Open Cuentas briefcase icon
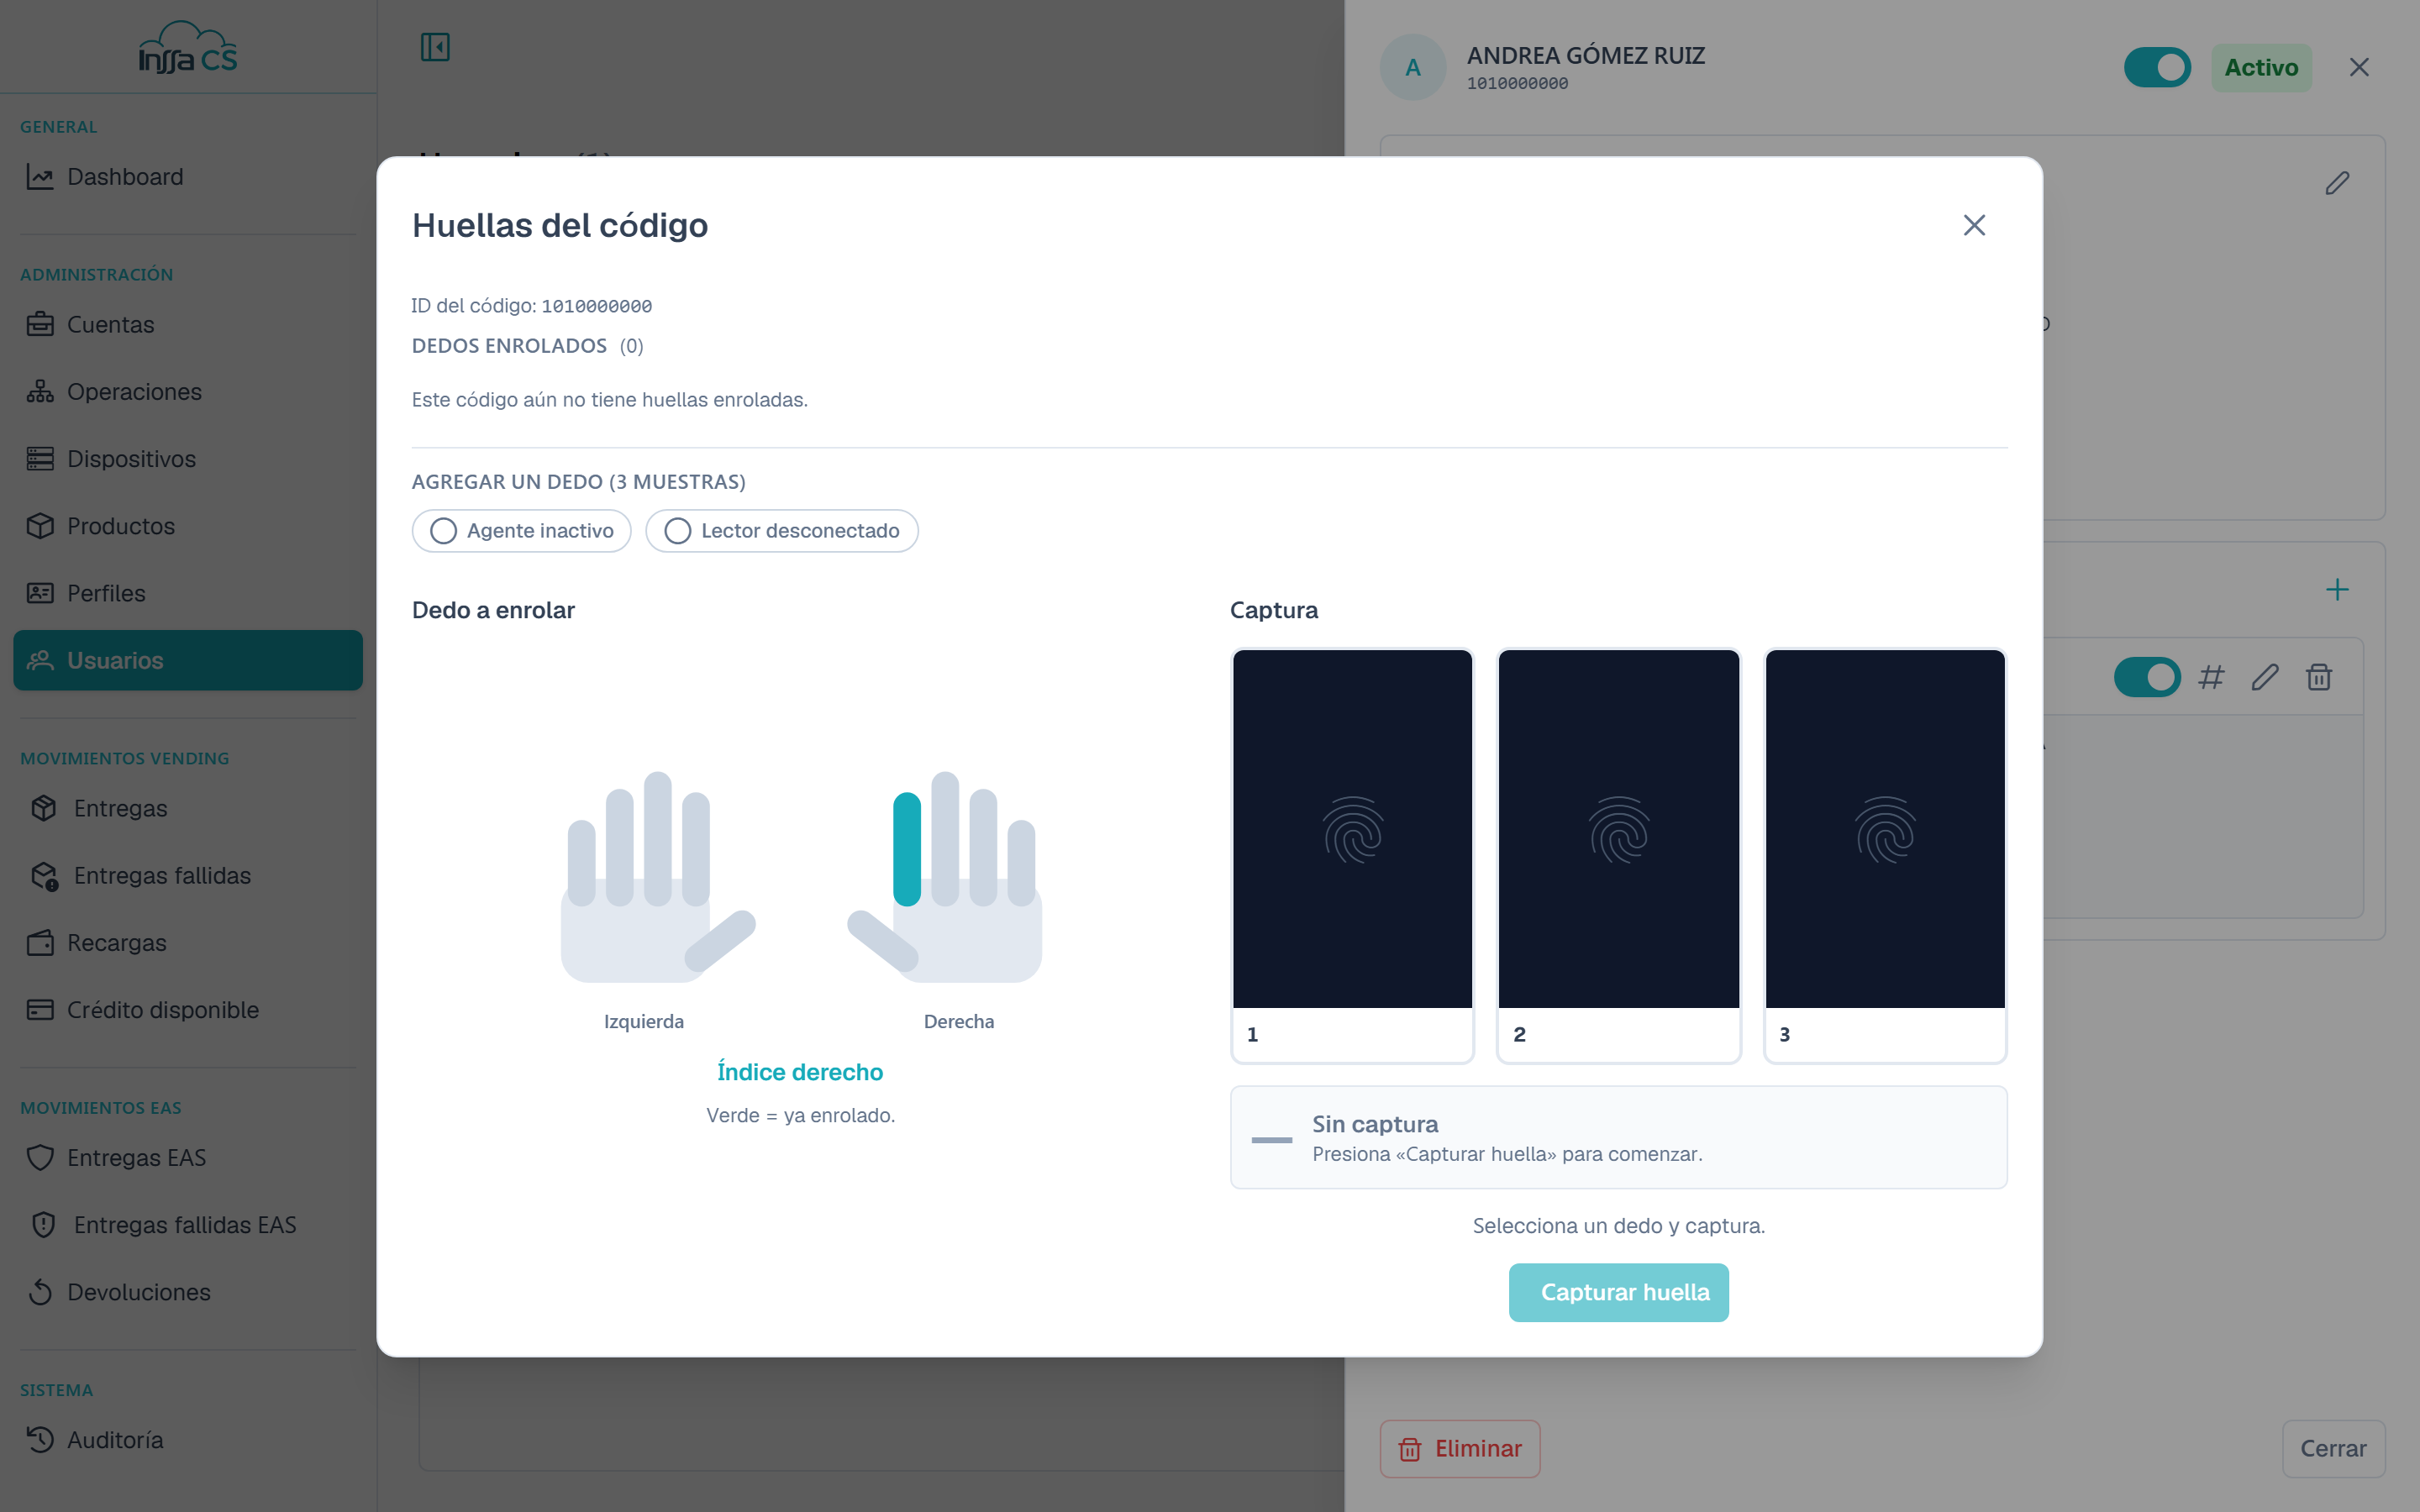Image resolution: width=2420 pixels, height=1512 pixels. [40, 324]
